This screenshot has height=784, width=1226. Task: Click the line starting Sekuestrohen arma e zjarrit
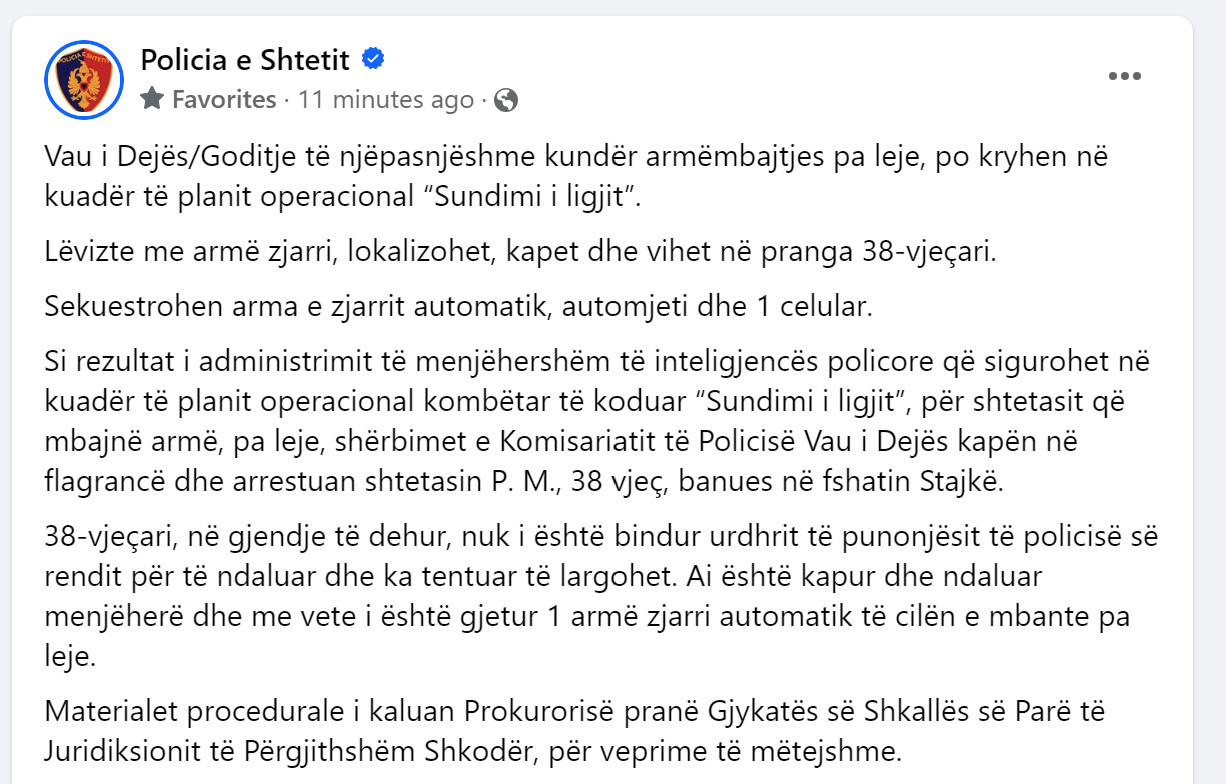pyautogui.click(x=459, y=306)
